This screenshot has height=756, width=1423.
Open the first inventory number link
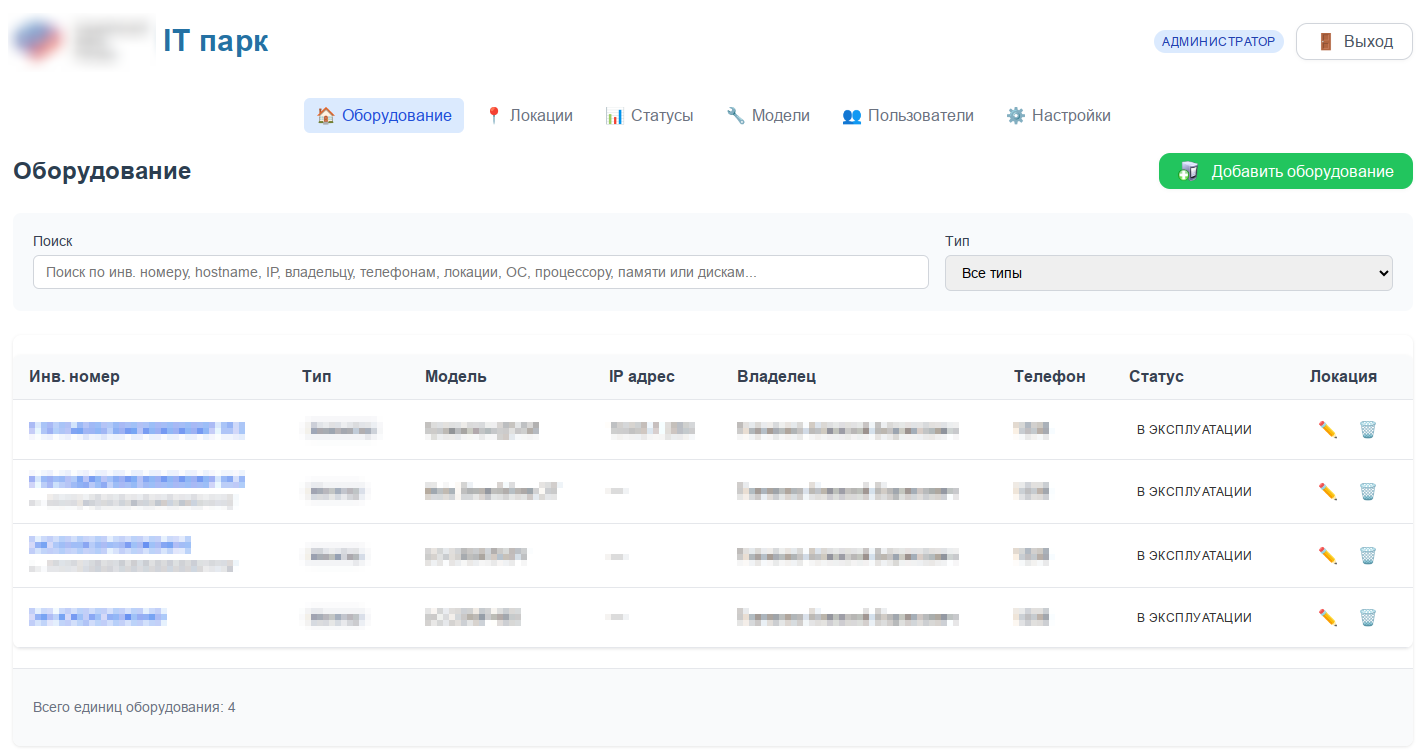(x=137, y=429)
